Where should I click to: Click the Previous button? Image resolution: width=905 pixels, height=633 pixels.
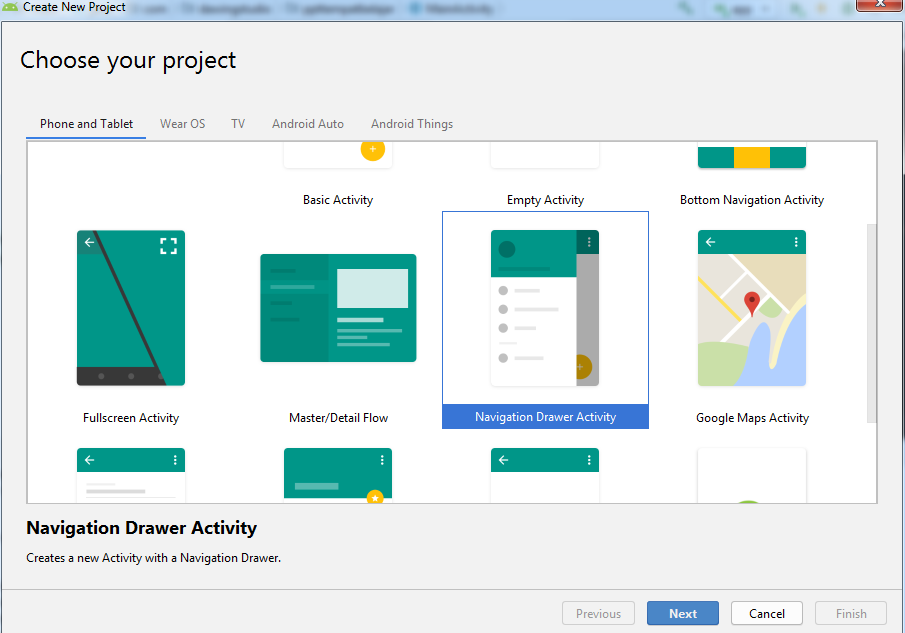pyautogui.click(x=598, y=613)
